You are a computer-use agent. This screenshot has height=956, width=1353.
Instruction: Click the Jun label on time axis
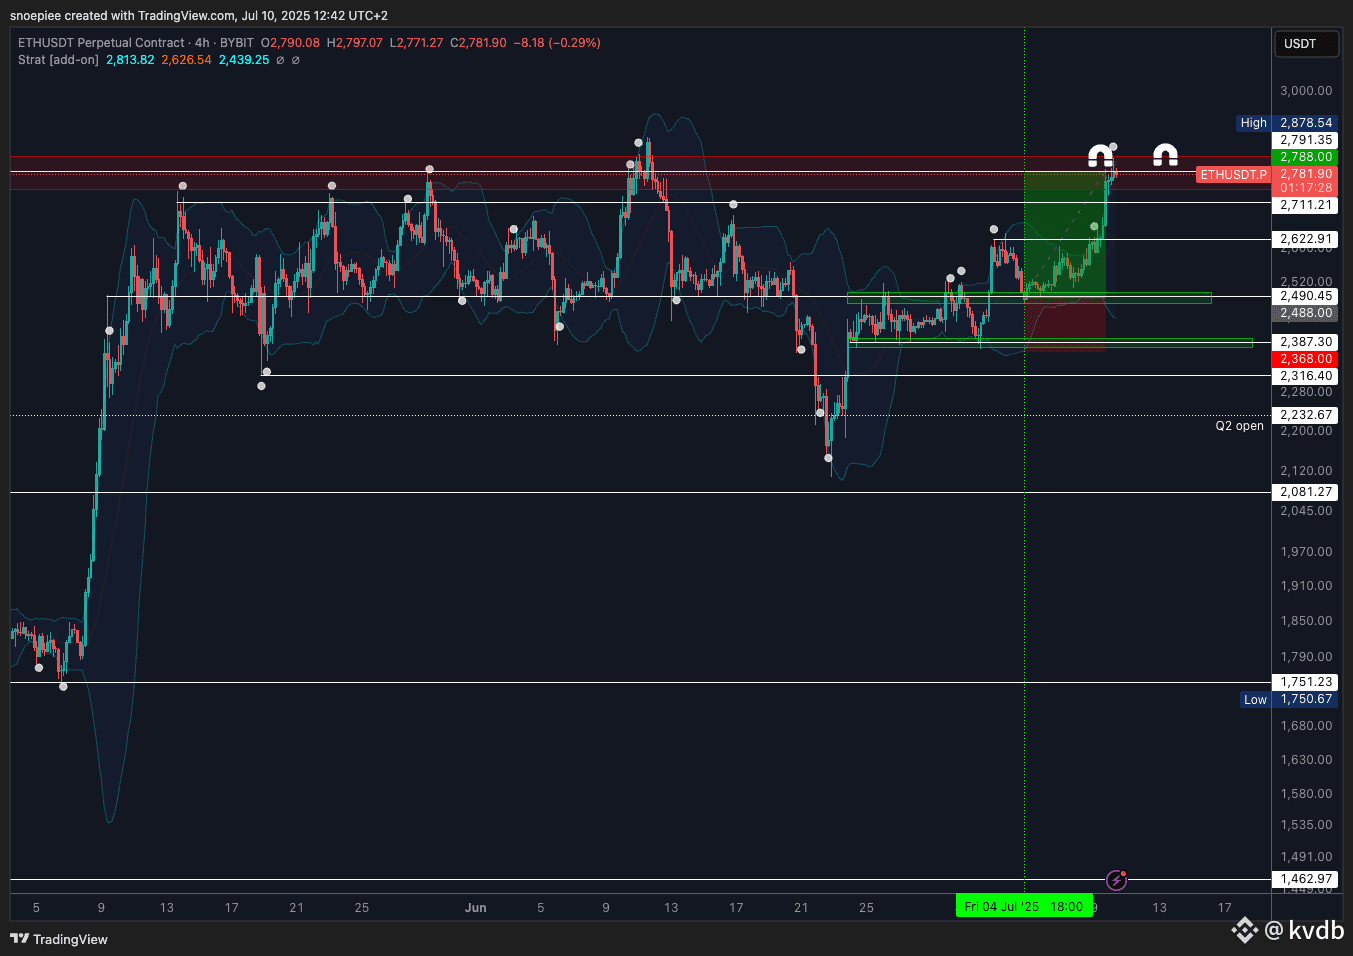pos(476,908)
